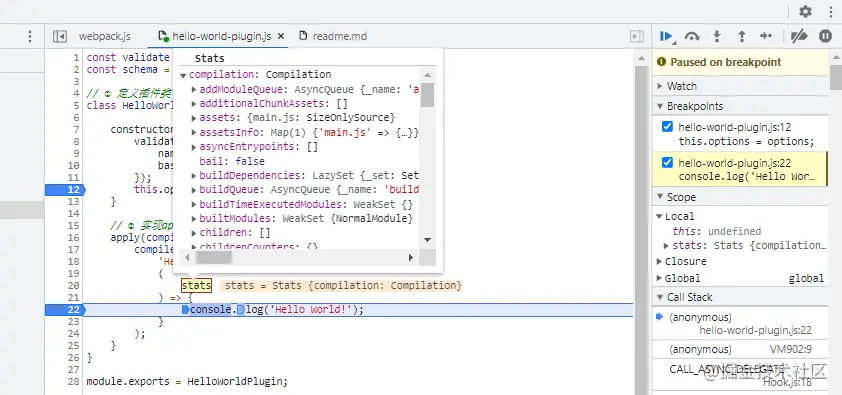
Task: Click popup horizontal scroll right arrow
Action: [411, 258]
